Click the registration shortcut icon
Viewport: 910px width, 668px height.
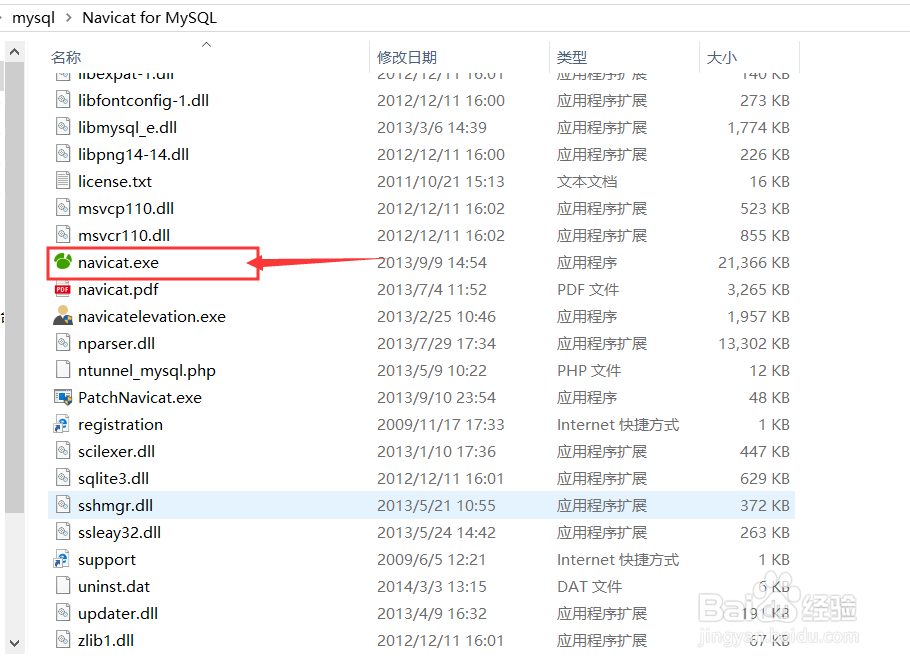coord(62,424)
